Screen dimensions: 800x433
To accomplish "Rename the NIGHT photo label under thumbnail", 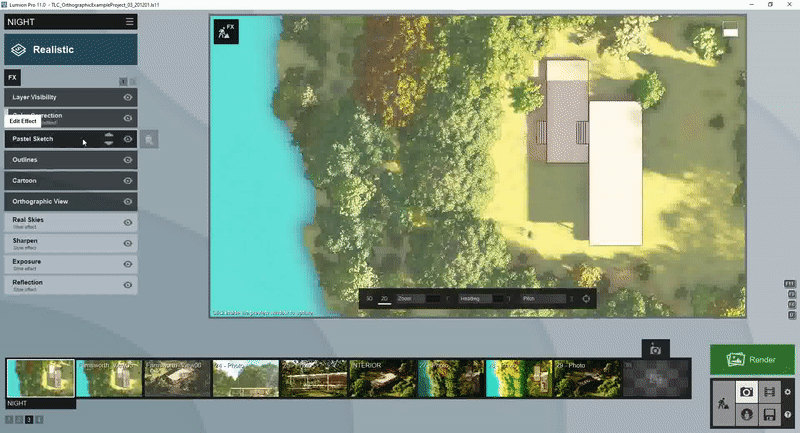I will pos(41,403).
